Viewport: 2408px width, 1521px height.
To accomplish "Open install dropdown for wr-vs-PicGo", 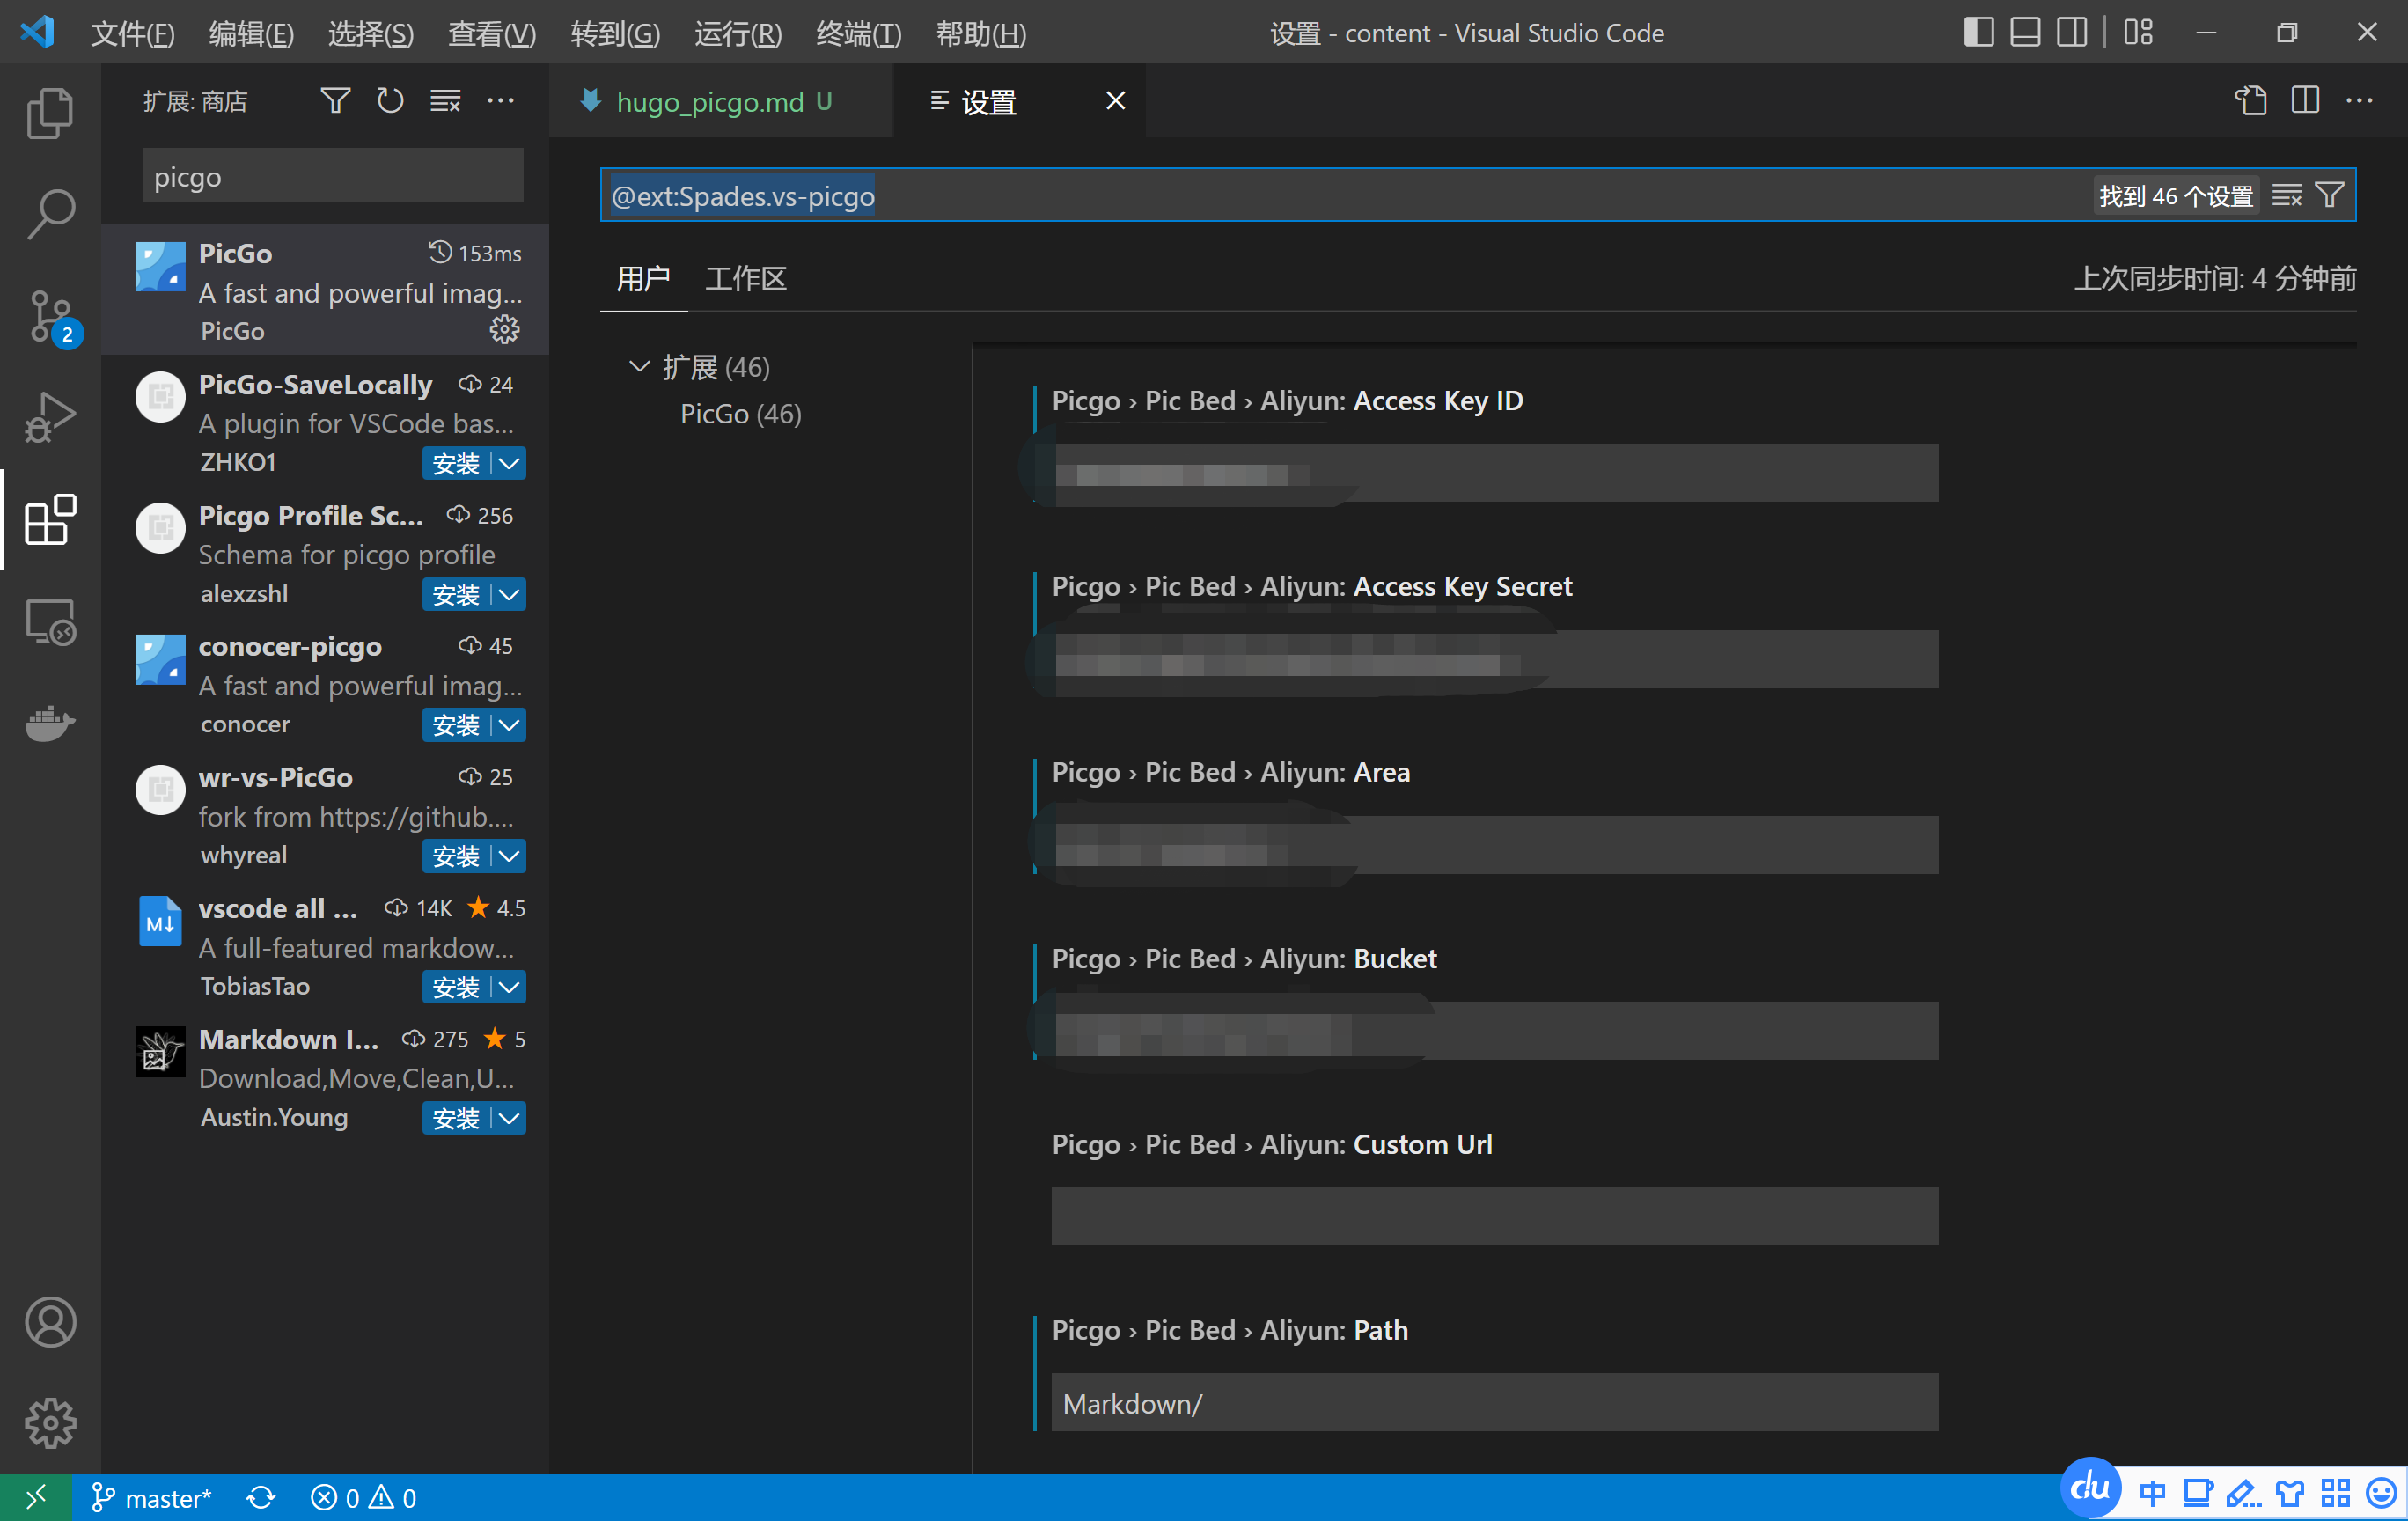I will click(509, 856).
